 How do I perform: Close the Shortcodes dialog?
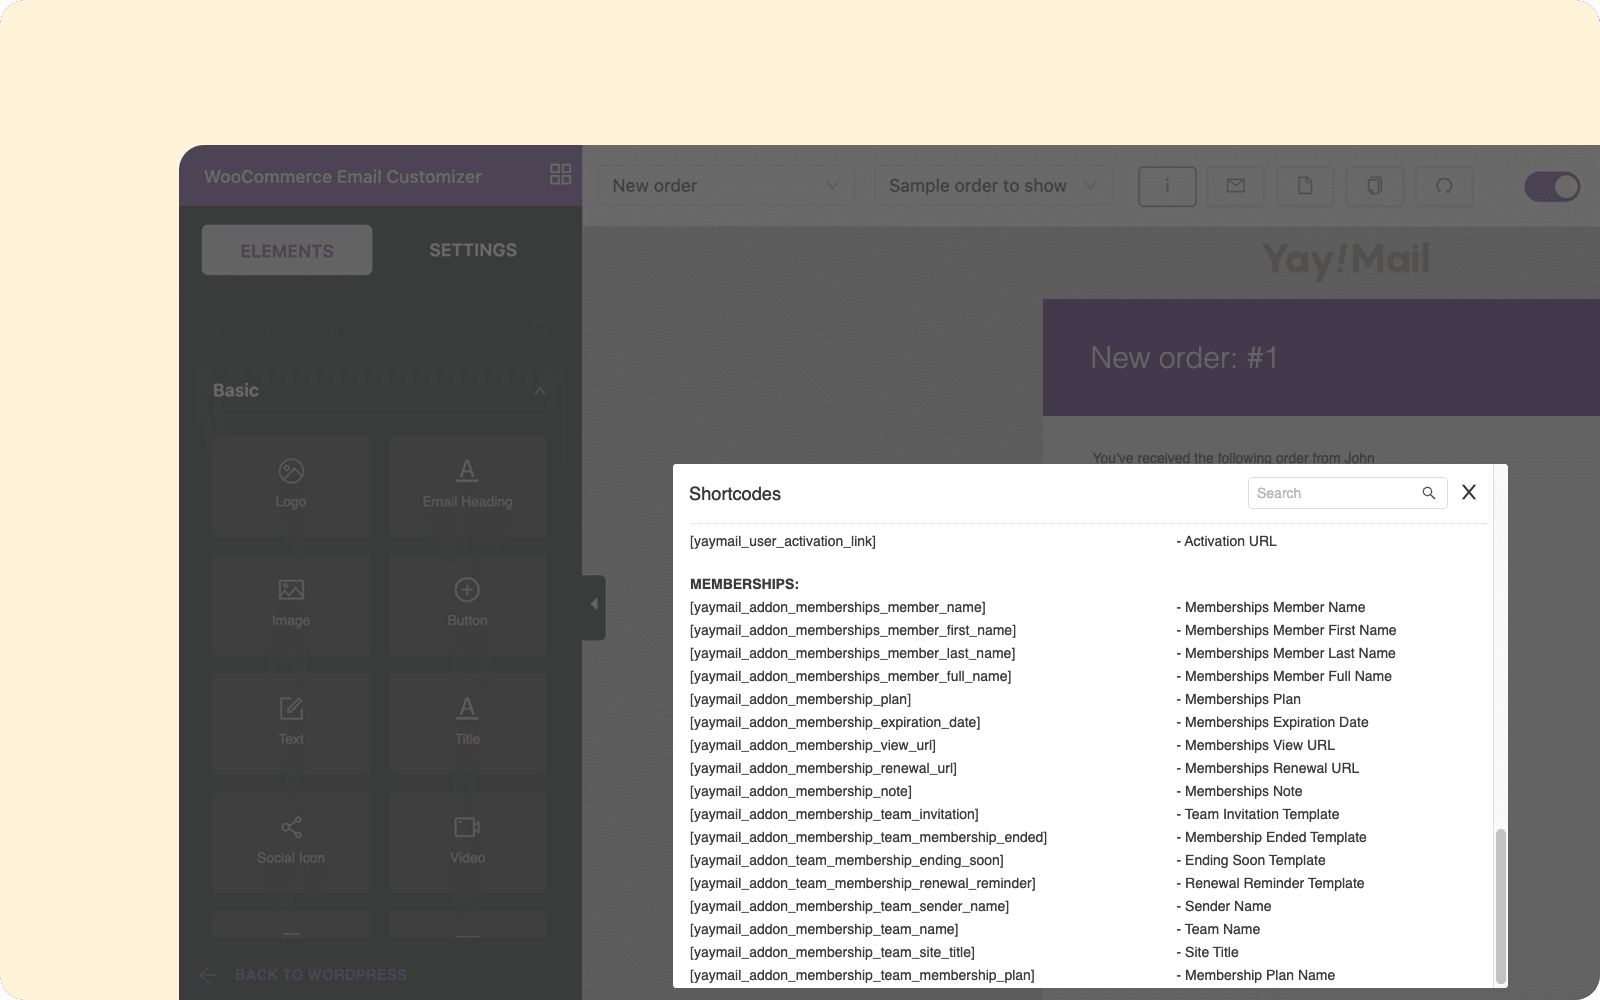click(x=1469, y=492)
